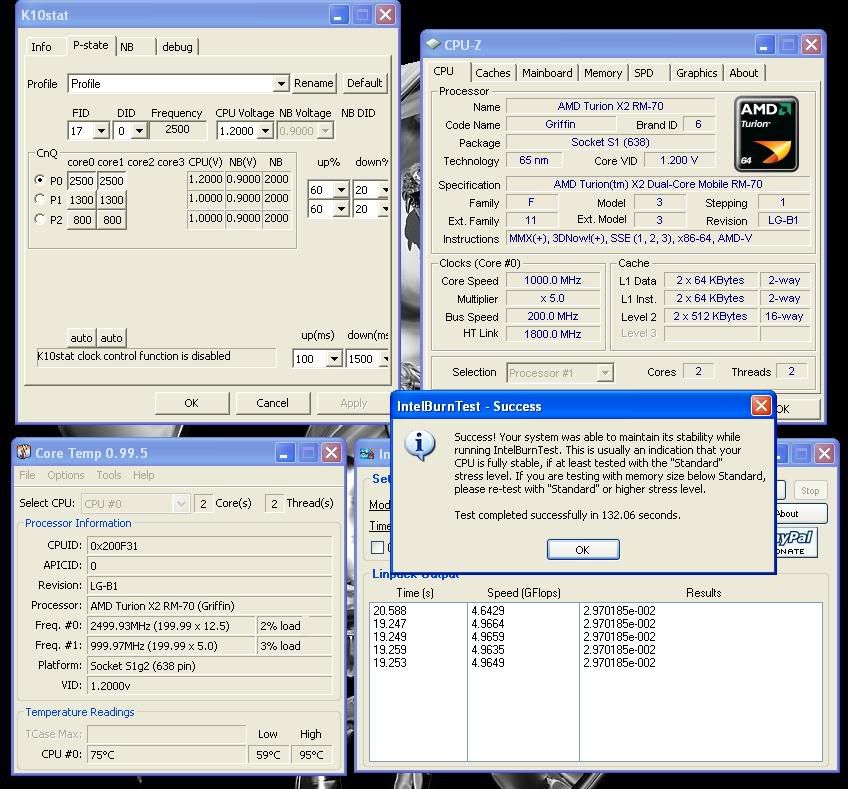This screenshot has width=848, height=789.
Task: Click the Core Temp title bar icon
Action: point(25,453)
